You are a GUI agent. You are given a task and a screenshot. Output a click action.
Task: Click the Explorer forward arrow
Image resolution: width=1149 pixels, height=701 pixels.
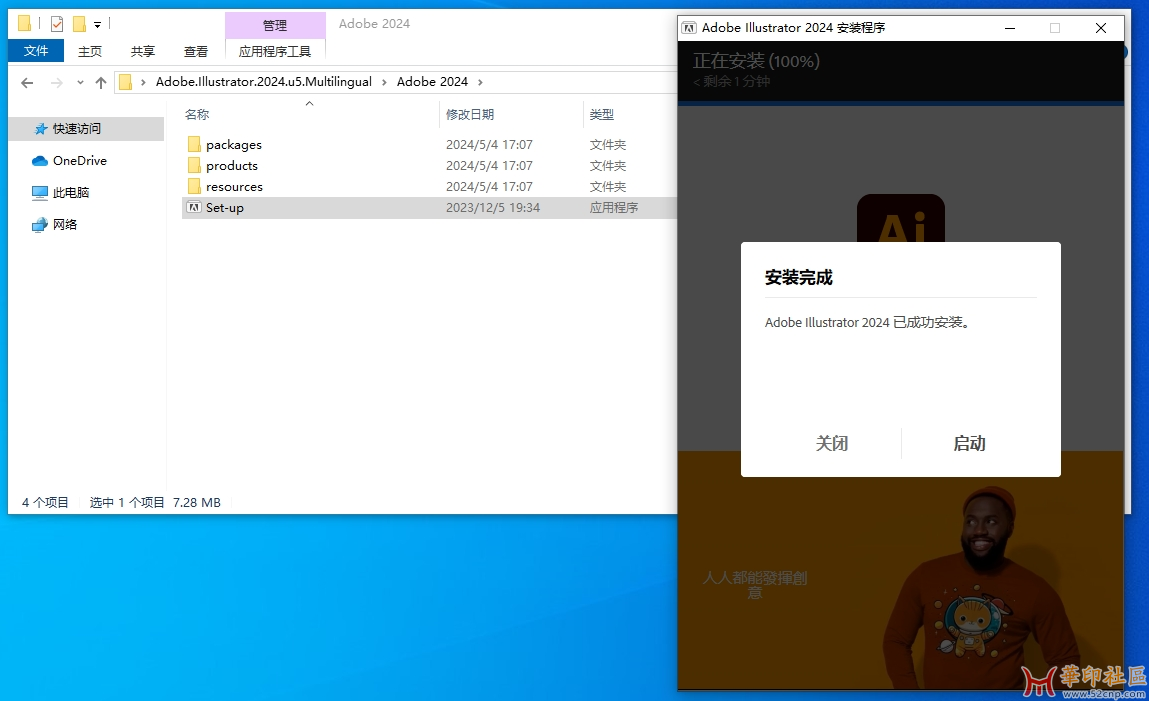[56, 83]
